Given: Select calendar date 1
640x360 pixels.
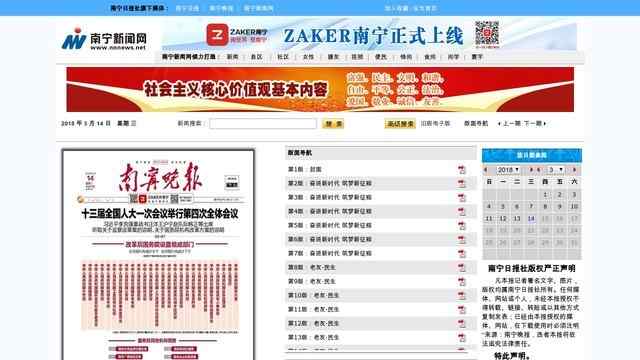Looking at the screenshot, I should click(x=545, y=195).
